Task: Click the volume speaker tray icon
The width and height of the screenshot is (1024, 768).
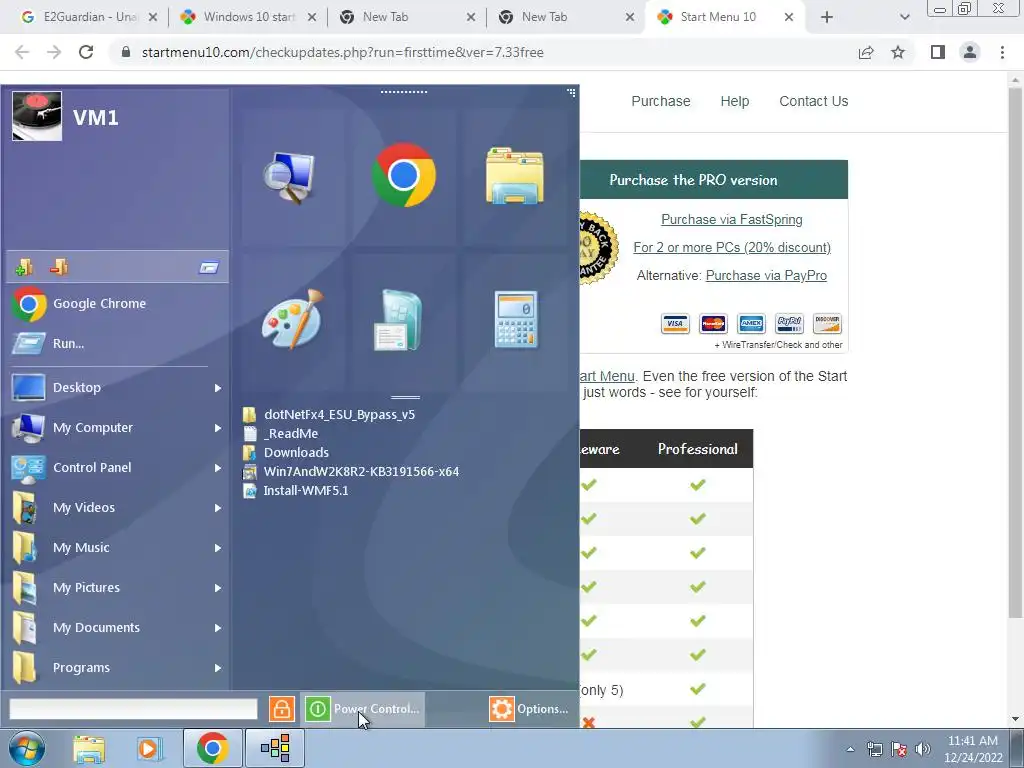Action: point(923,749)
